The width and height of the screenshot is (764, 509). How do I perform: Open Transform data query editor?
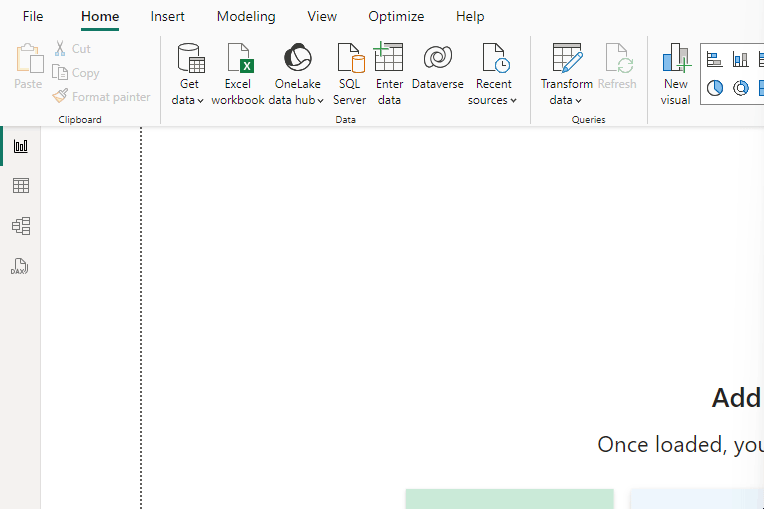coord(567,74)
